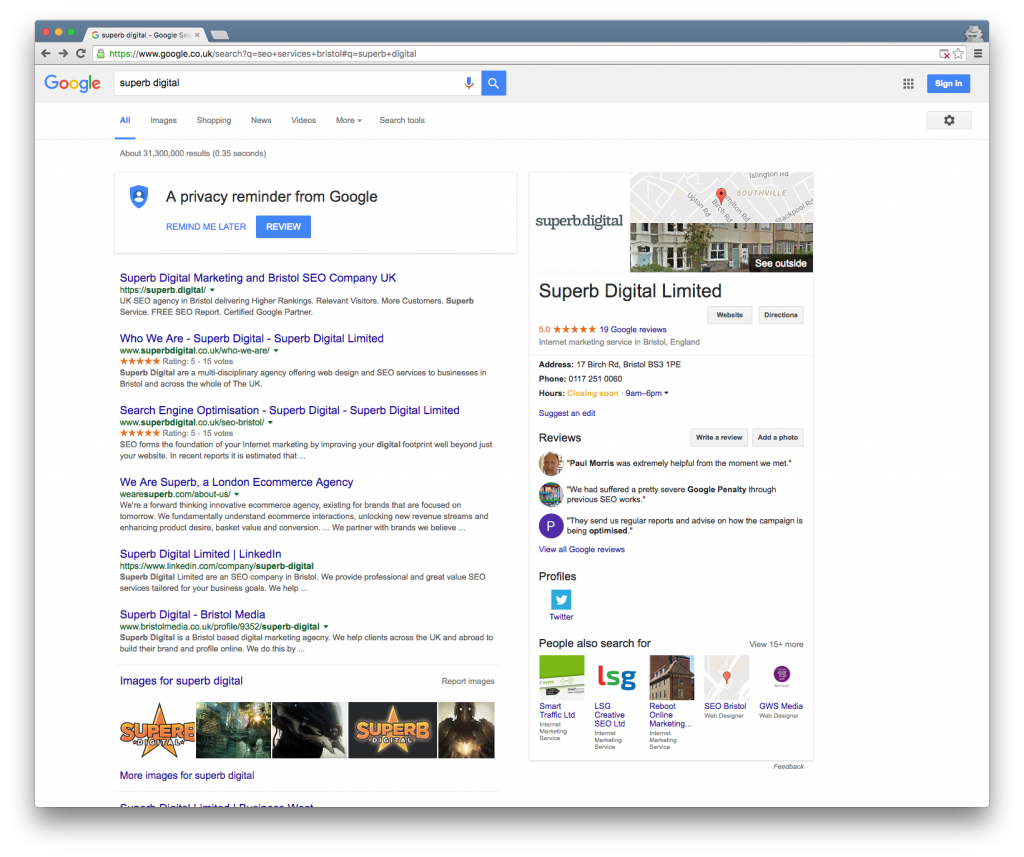Click the blue search magnifier button

coord(493,83)
